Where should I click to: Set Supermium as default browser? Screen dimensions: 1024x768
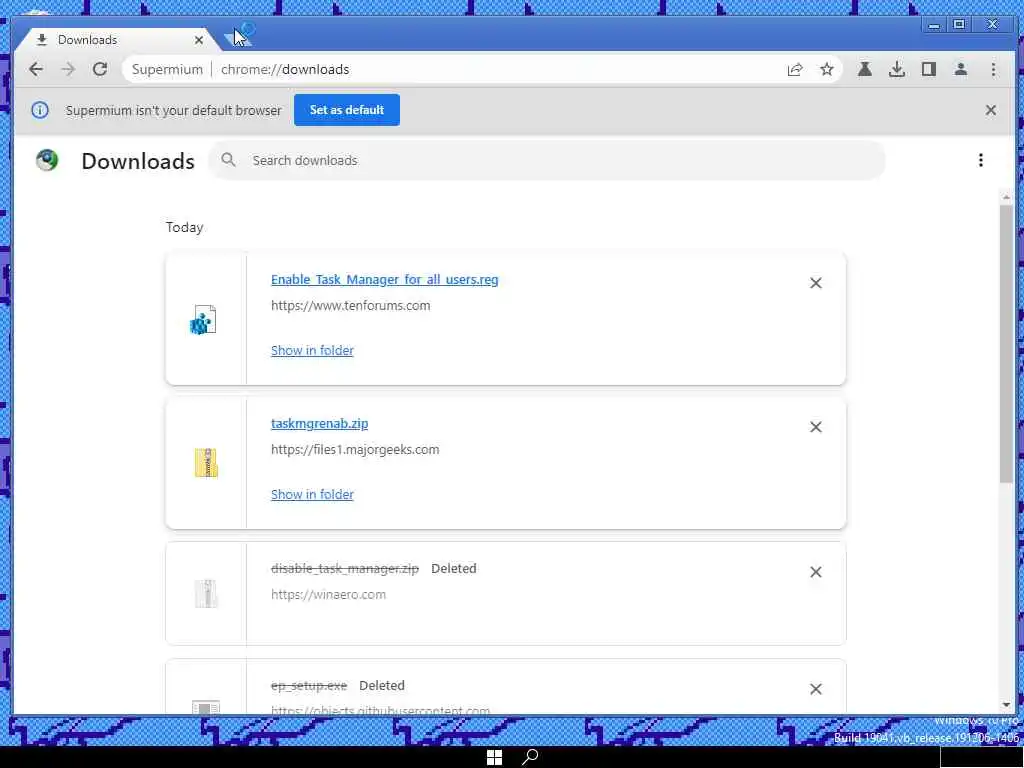[x=347, y=110]
